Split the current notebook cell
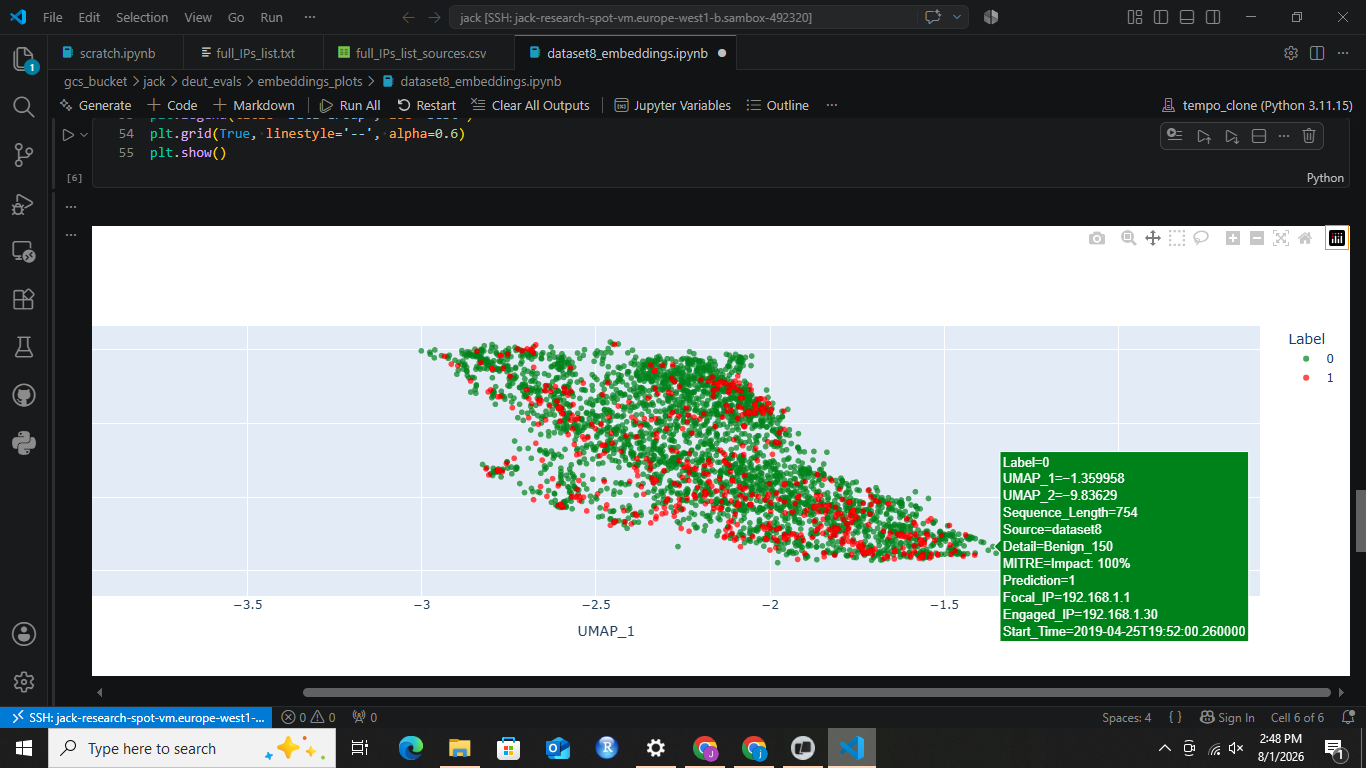Screen dimensions: 1366x768 coord(1259,136)
